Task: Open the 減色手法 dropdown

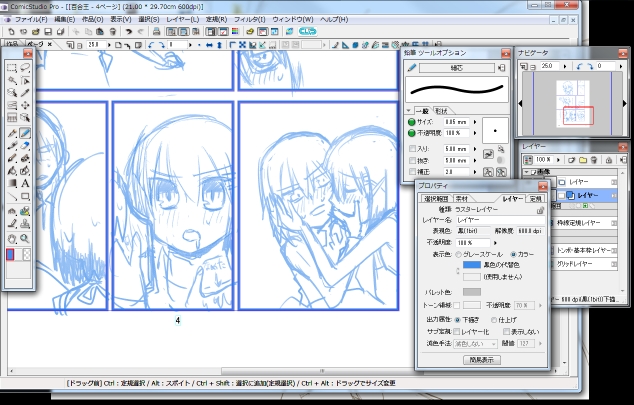Action: [x=475, y=344]
